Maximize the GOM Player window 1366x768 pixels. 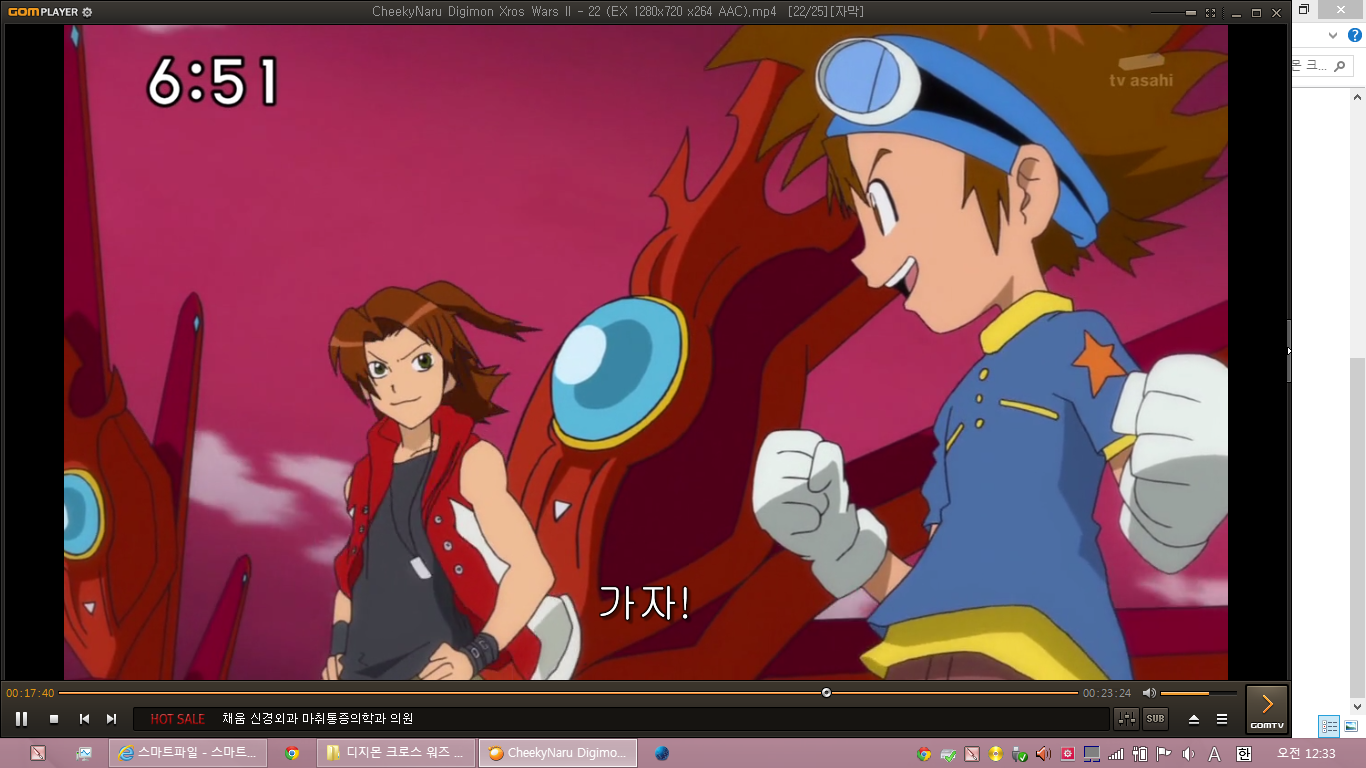pyautogui.click(x=1257, y=12)
